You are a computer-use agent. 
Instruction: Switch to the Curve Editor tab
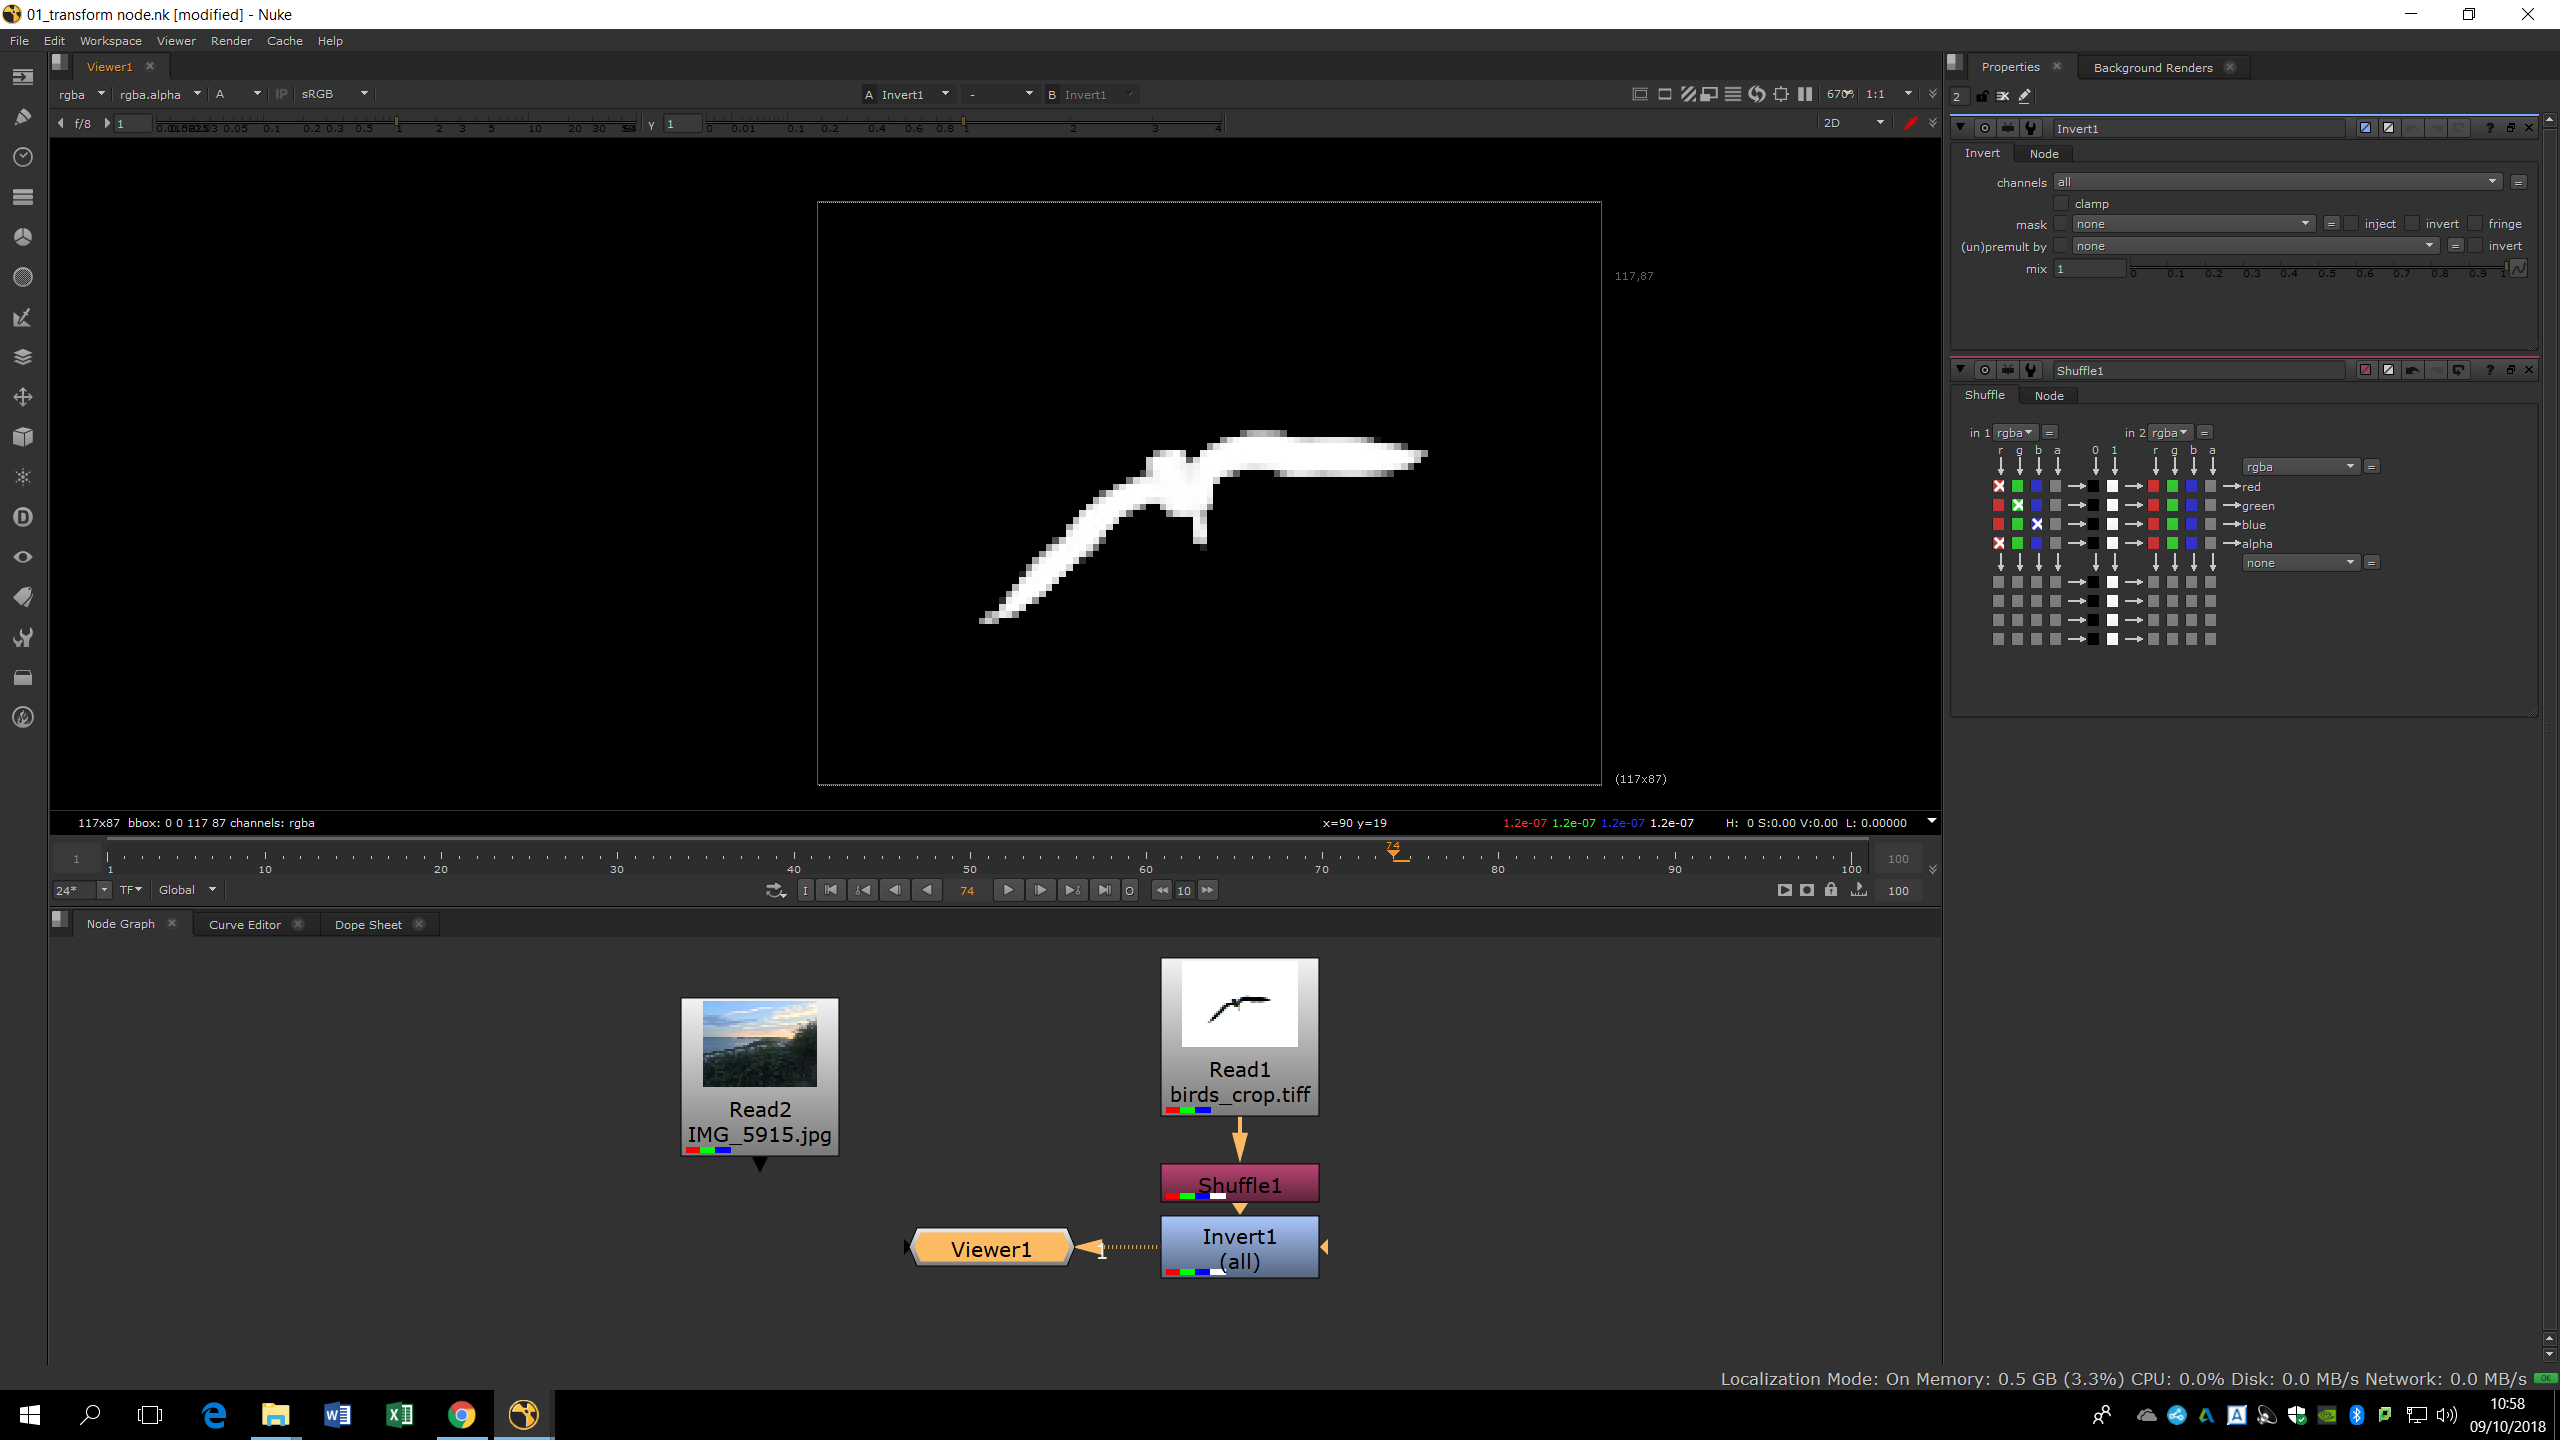point(245,924)
